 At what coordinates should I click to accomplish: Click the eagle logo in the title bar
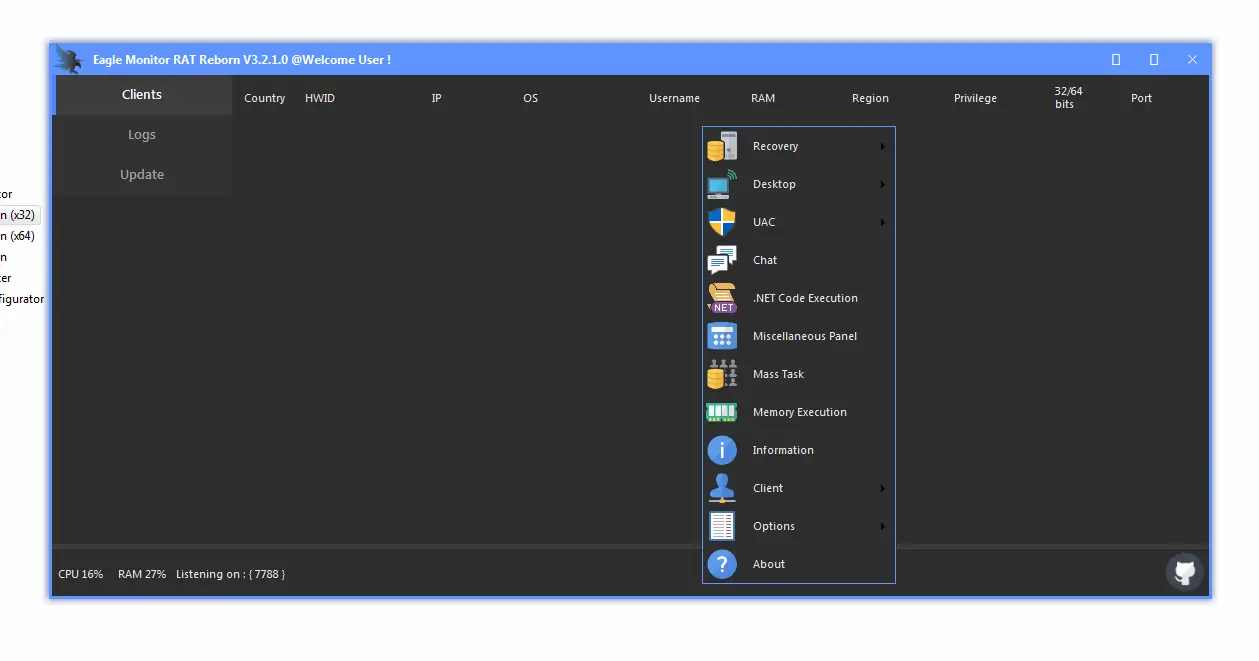point(67,58)
